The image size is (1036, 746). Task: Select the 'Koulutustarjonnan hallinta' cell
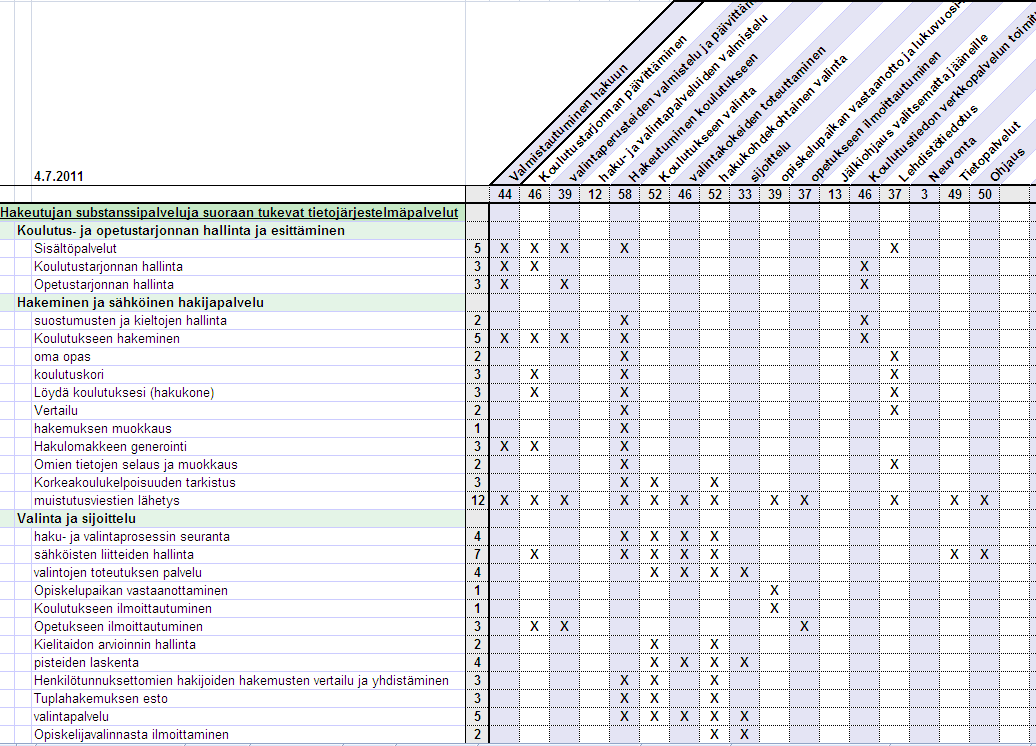pos(108,266)
